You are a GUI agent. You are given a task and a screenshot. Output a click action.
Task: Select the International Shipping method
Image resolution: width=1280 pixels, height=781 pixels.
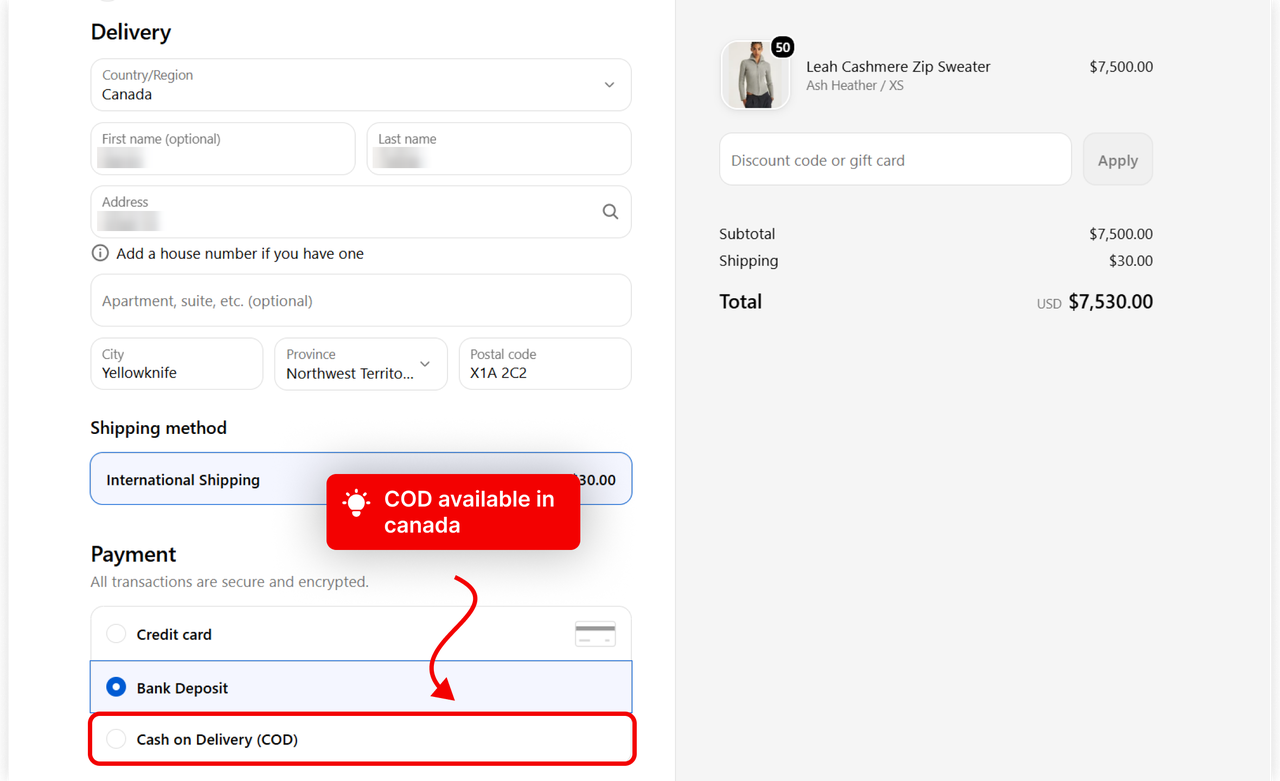coord(361,479)
